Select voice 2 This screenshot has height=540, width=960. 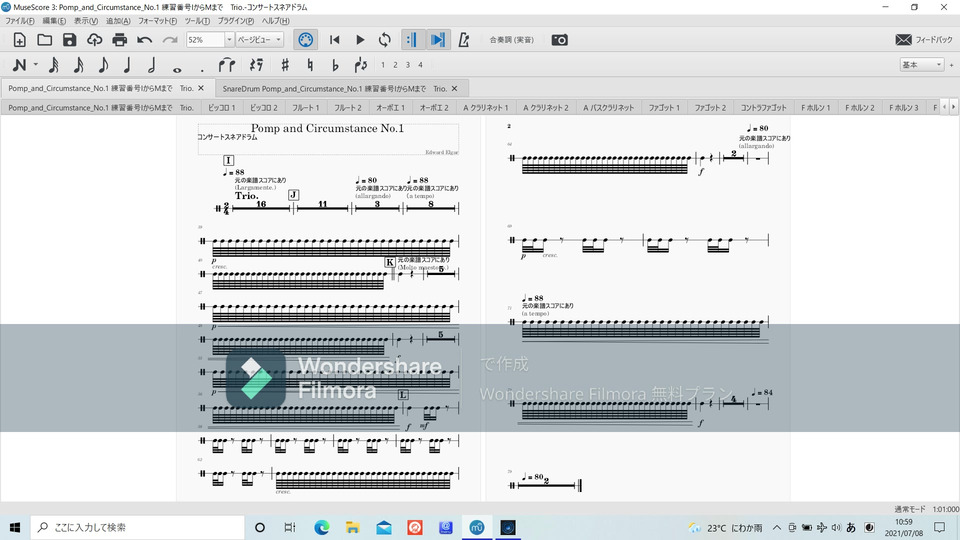(x=395, y=65)
